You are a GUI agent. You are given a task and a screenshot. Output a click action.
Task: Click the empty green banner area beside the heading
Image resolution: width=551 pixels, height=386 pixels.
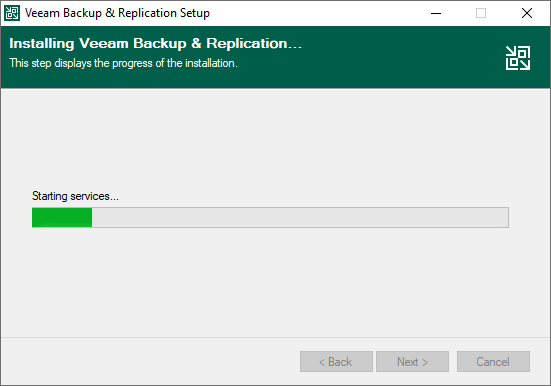tap(401, 57)
